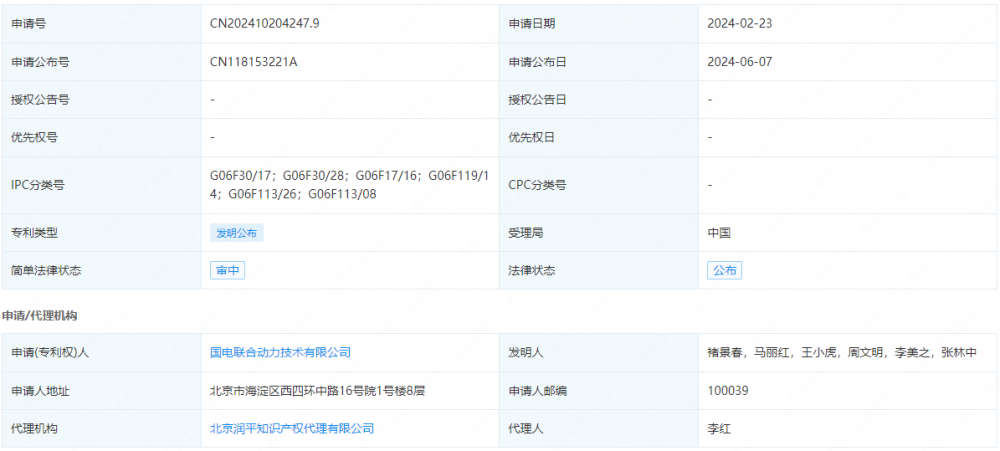
Task: Click the 授权公告号 label
Action: pos(40,100)
